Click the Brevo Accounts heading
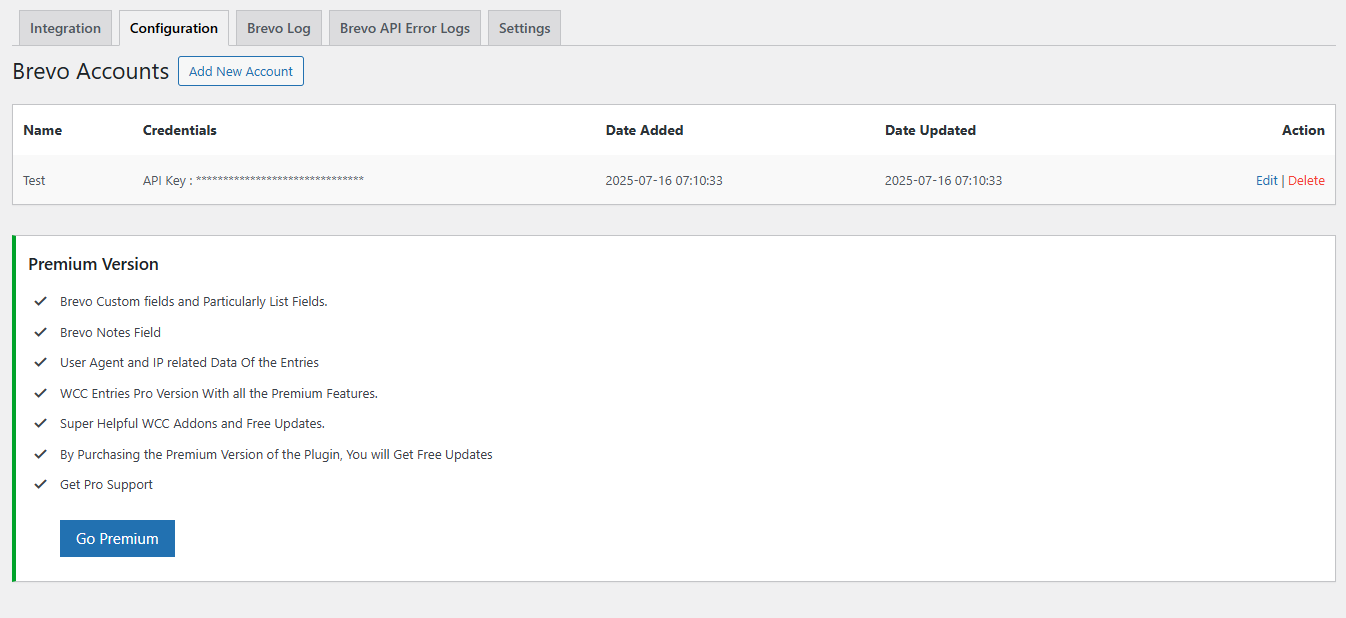 [x=91, y=71]
